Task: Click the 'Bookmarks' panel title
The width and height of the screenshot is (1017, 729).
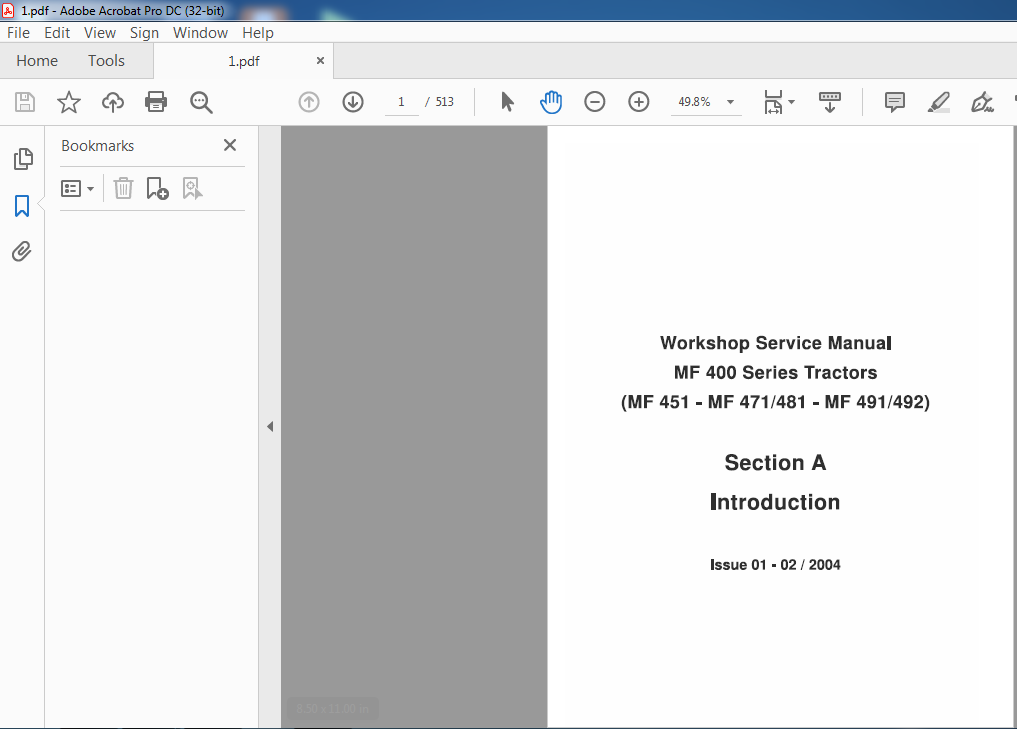Action: [98, 146]
